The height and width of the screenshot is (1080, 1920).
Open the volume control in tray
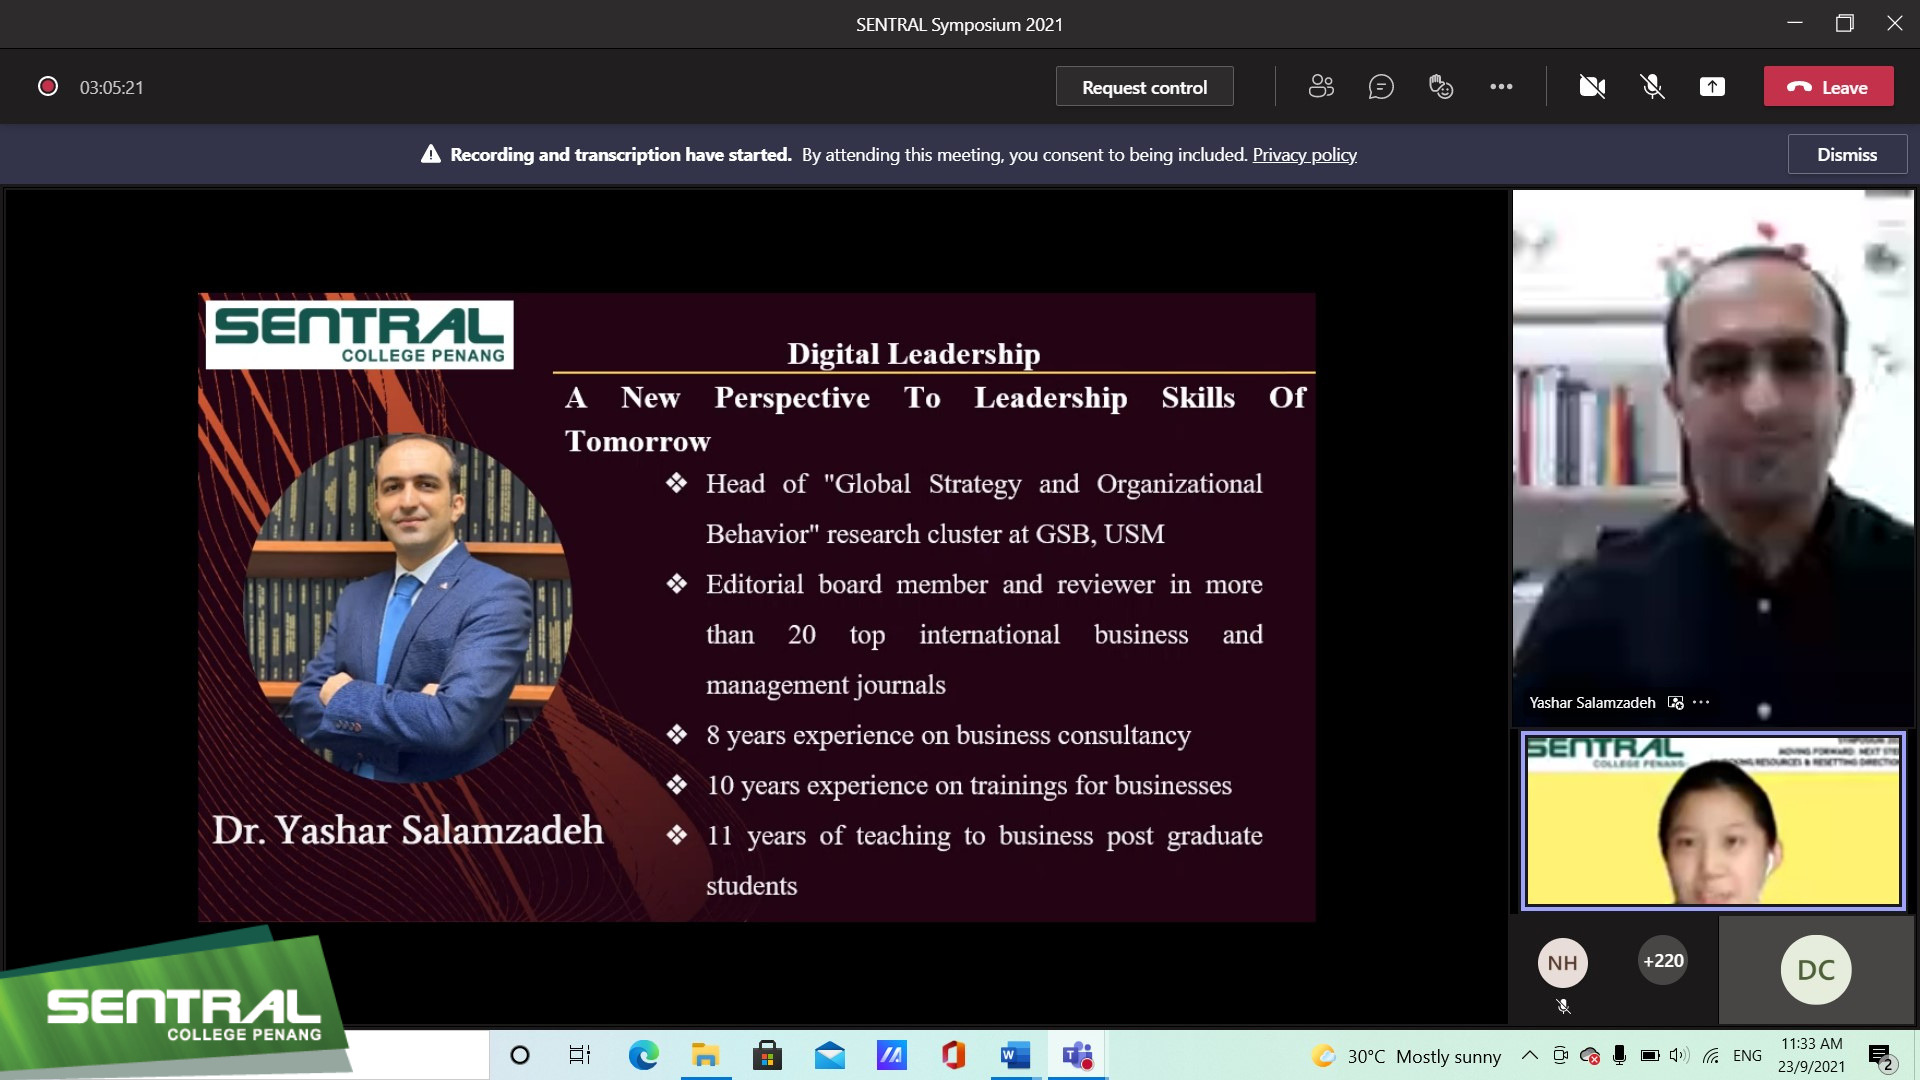(1679, 1055)
